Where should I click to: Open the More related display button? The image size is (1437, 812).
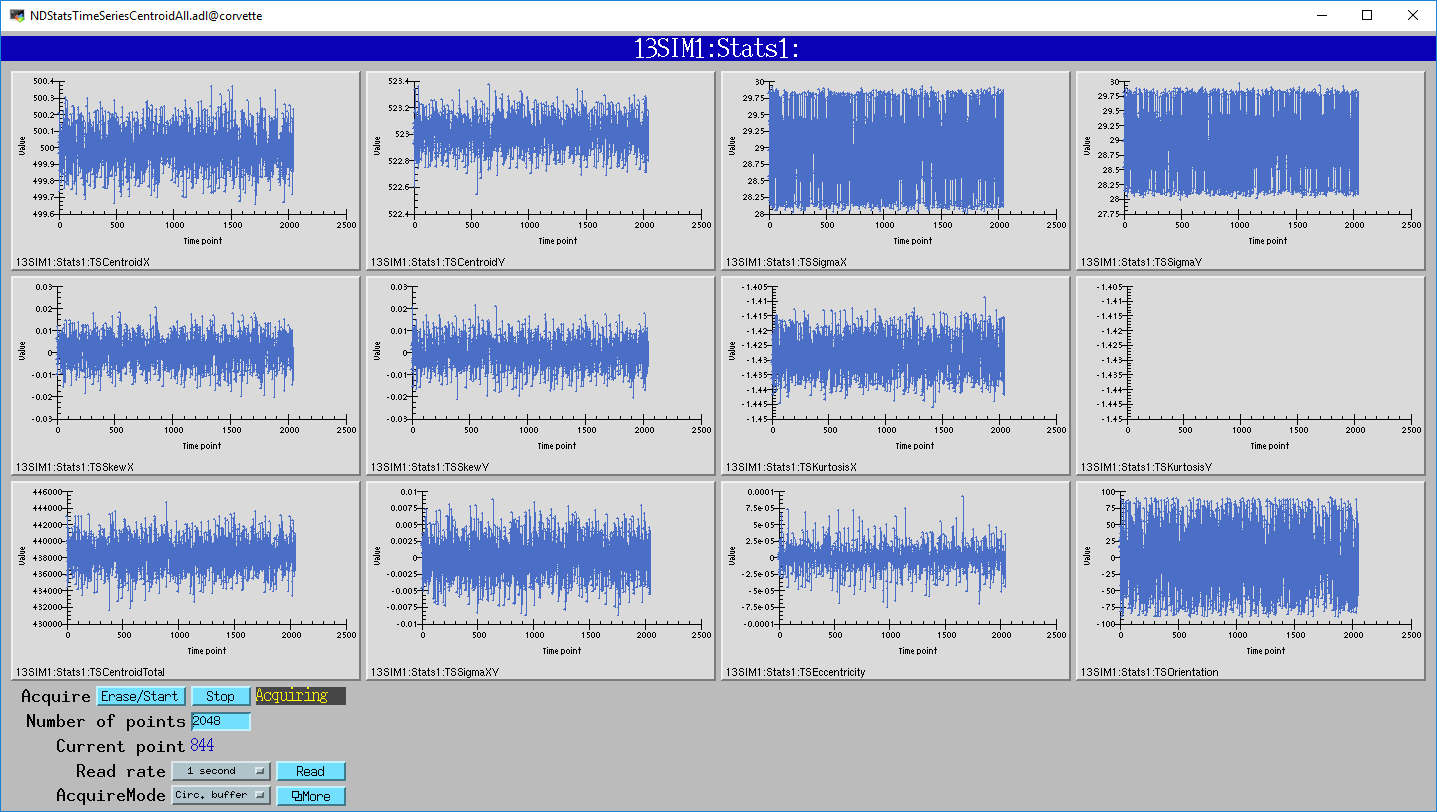pos(311,796)
